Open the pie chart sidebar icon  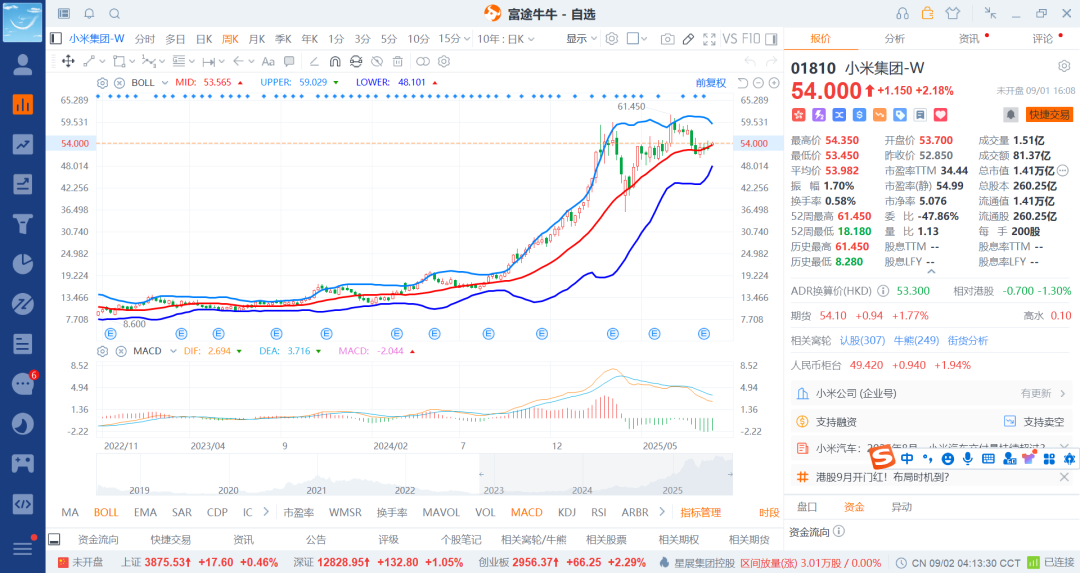(x=23, y=264)
